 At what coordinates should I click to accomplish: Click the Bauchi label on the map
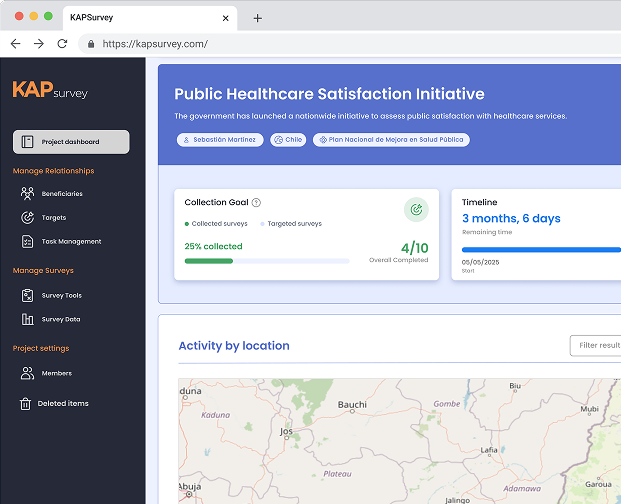point(352,405)
